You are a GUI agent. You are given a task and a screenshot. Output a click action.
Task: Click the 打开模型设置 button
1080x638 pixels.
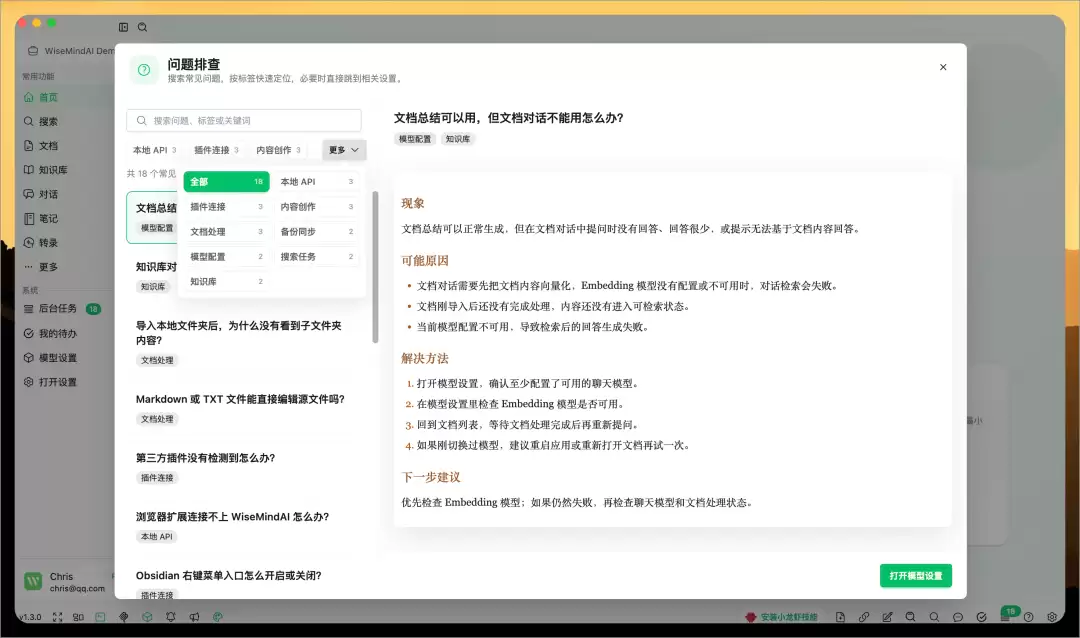tap(915, 576)
